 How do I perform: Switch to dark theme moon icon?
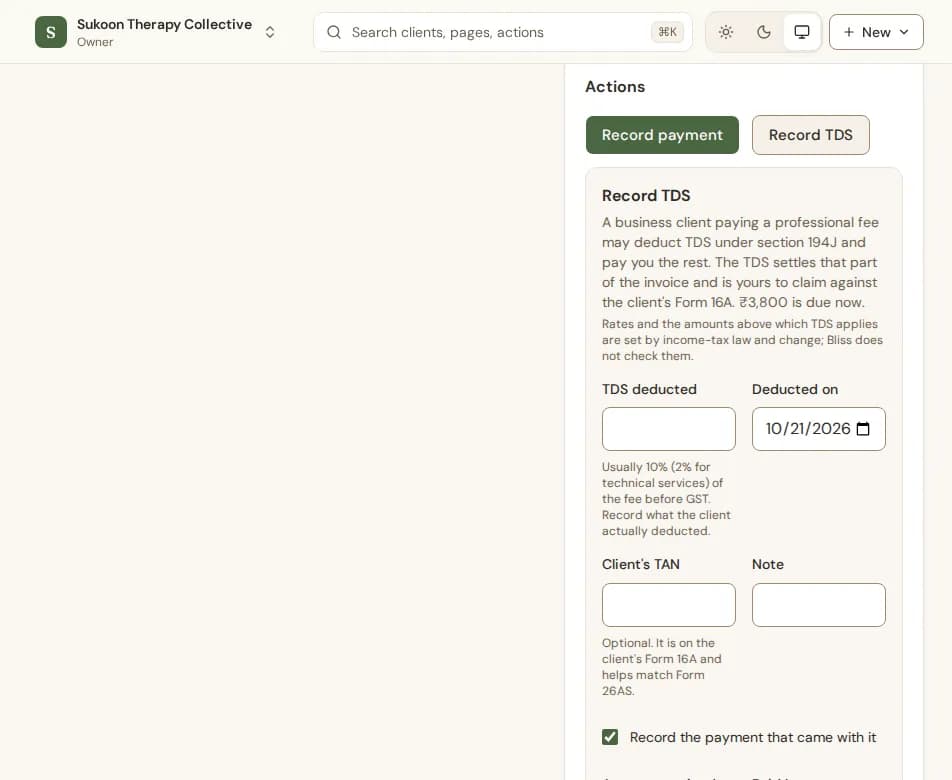pyautogui.click(x=764, y=32)
